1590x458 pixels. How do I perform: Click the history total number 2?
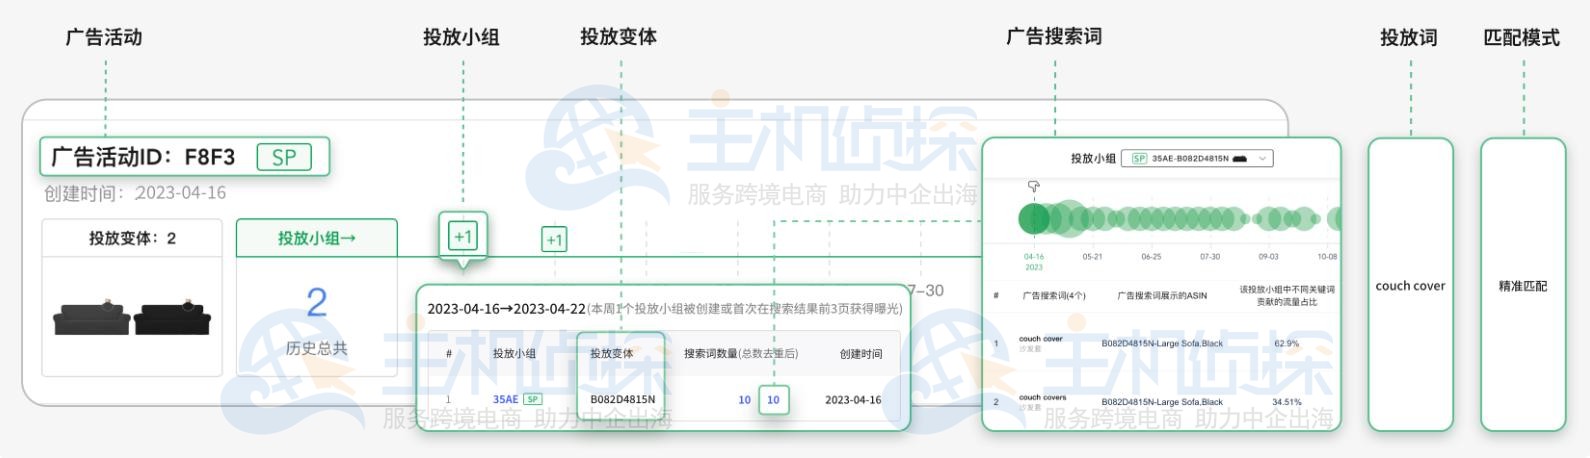316,302
